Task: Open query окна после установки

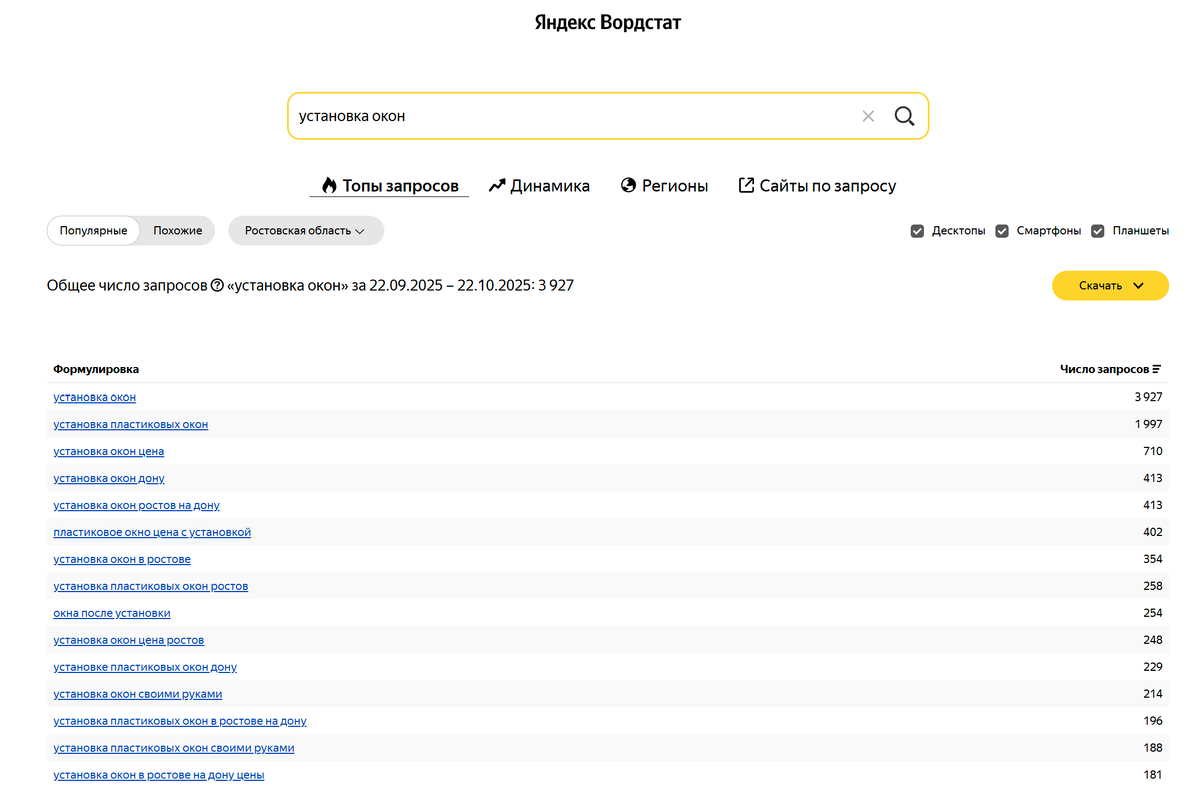Action: (112, 613)
